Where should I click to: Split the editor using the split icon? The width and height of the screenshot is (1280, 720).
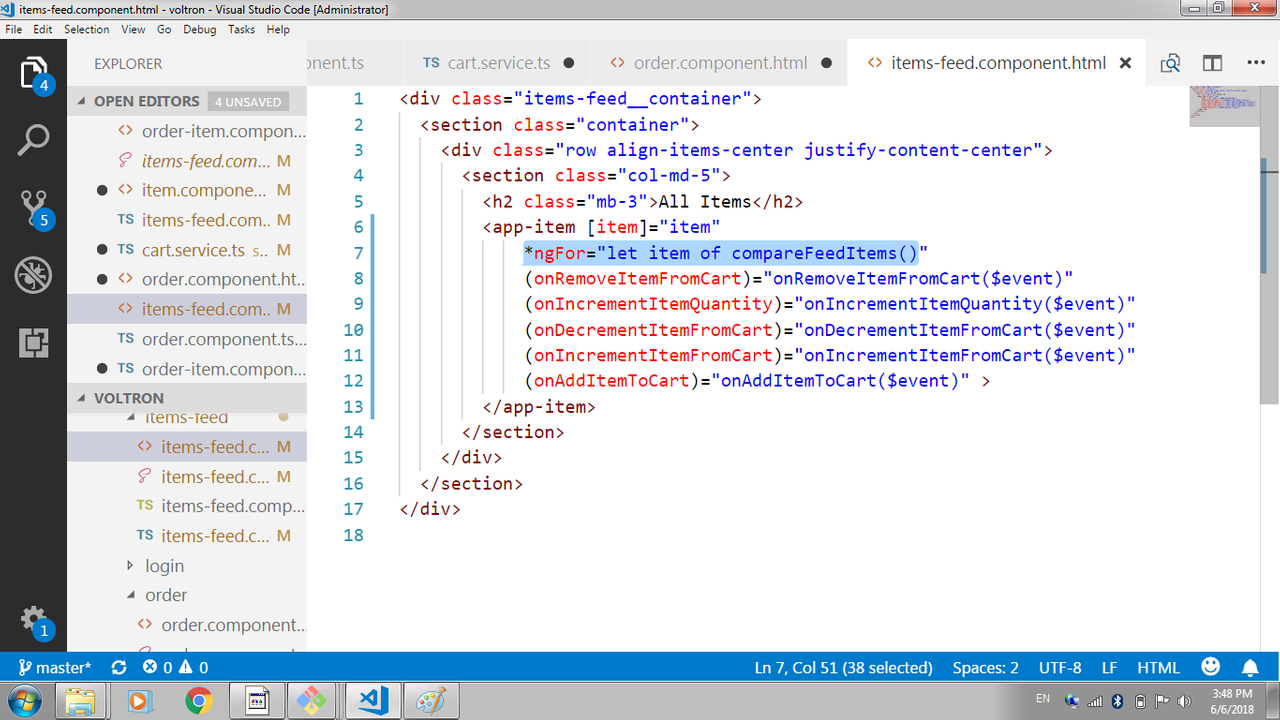[1212, 63]
